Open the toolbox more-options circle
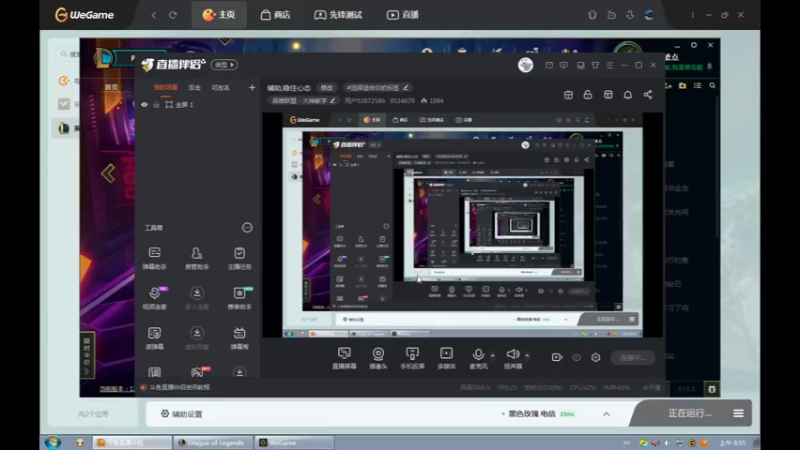The height and width of the screenshot is (450, 800). 247,228
